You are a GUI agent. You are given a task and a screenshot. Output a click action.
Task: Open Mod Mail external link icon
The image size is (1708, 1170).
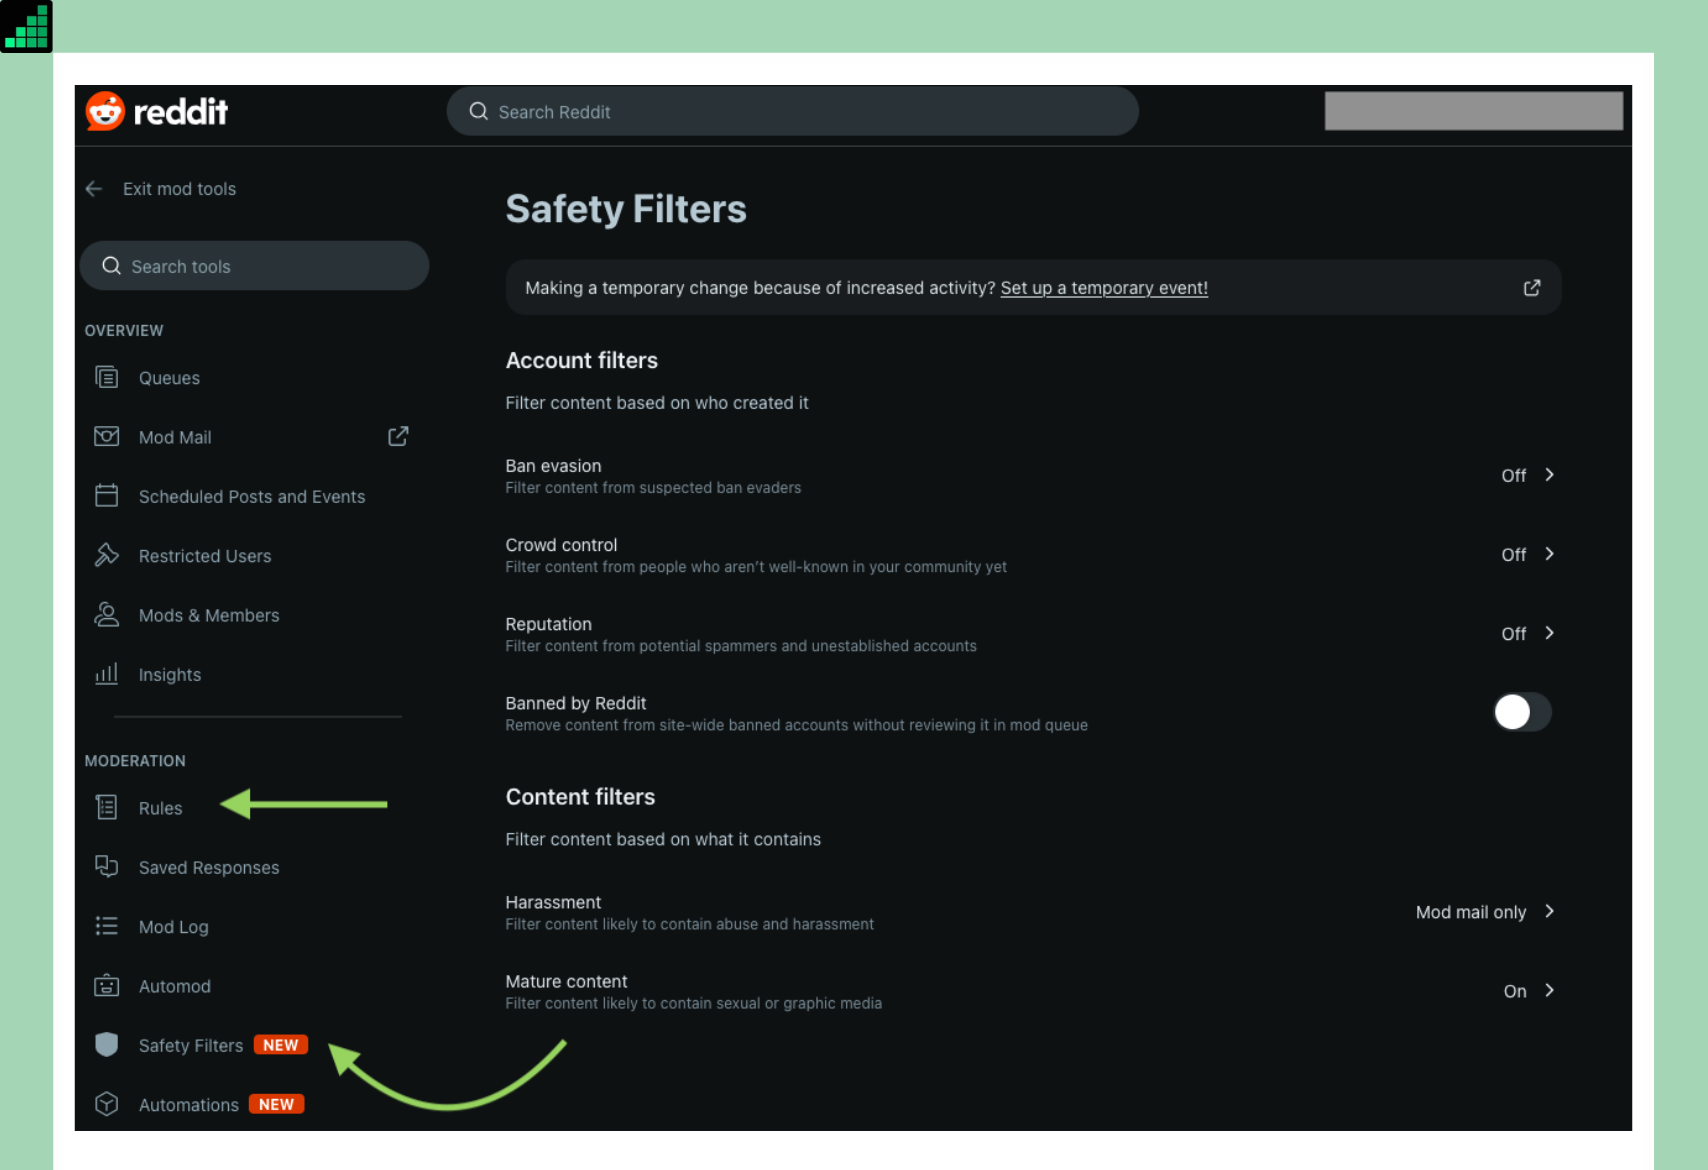coord(398,436)
